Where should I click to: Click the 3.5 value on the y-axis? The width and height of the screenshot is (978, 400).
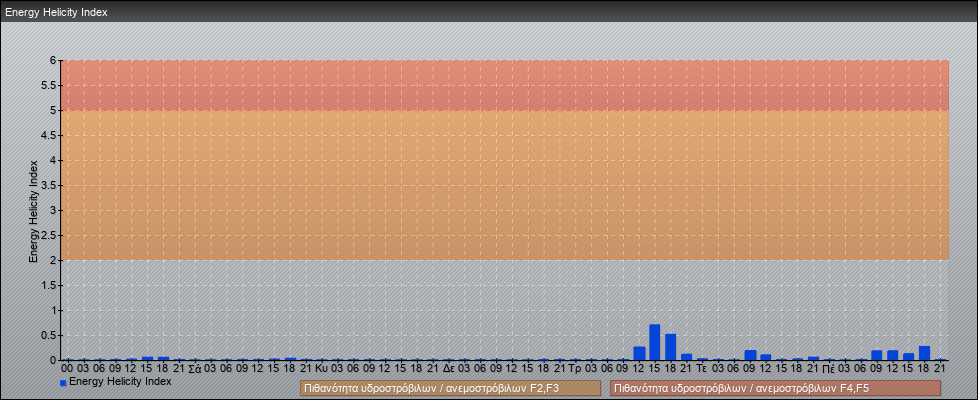tap(49, 185)
